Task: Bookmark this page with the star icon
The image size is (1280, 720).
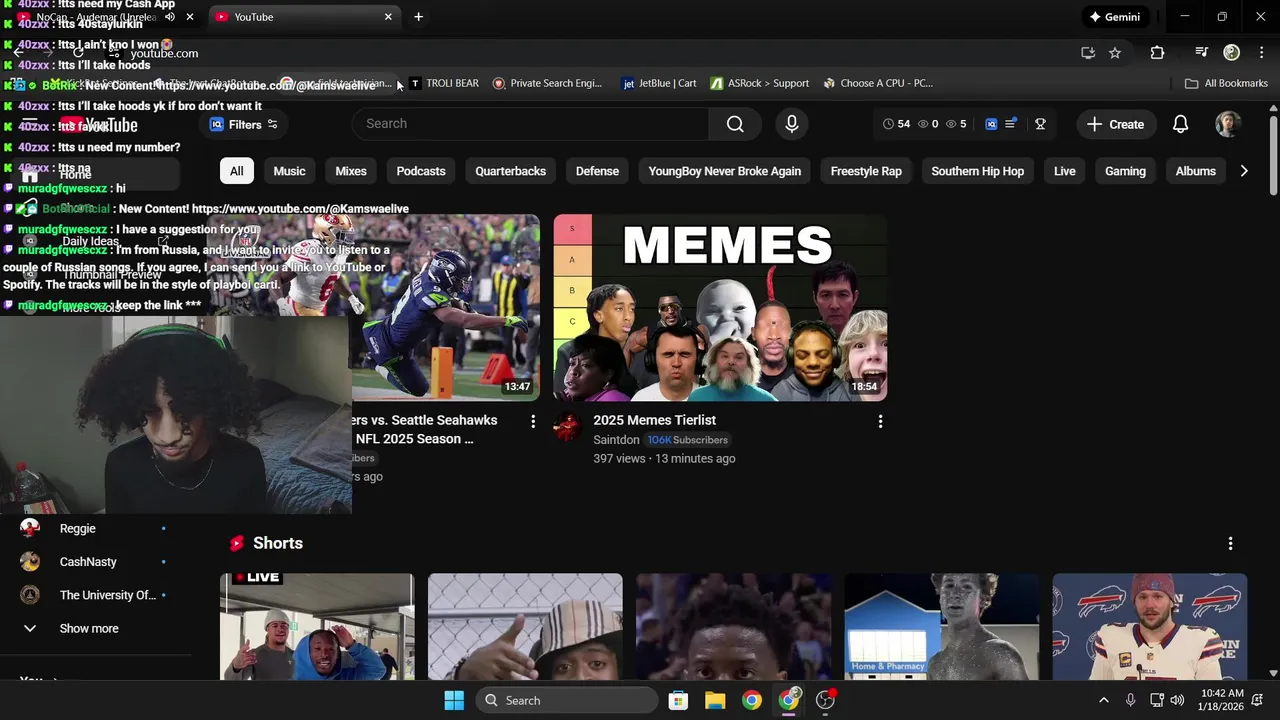Action: tap(1115, 53)
